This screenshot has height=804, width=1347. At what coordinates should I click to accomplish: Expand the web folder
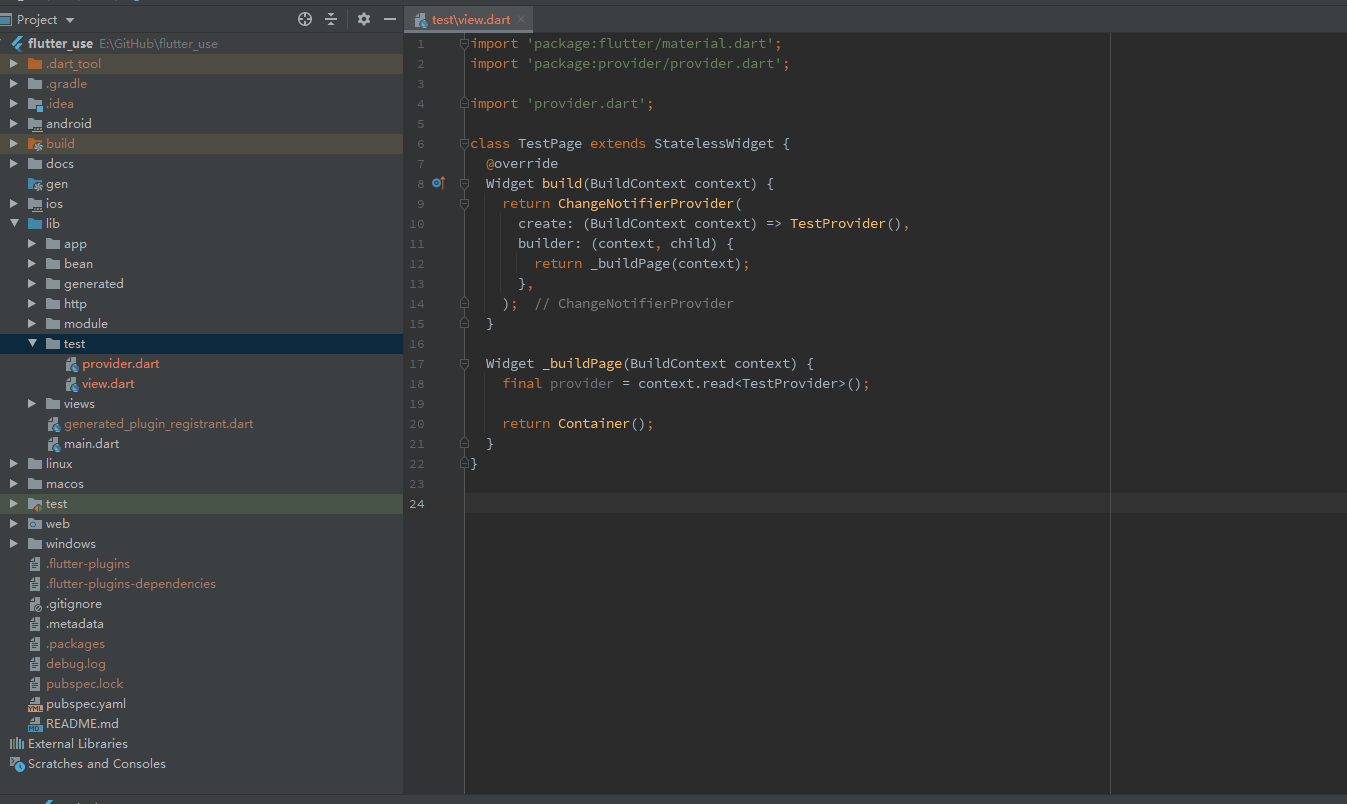14,524
